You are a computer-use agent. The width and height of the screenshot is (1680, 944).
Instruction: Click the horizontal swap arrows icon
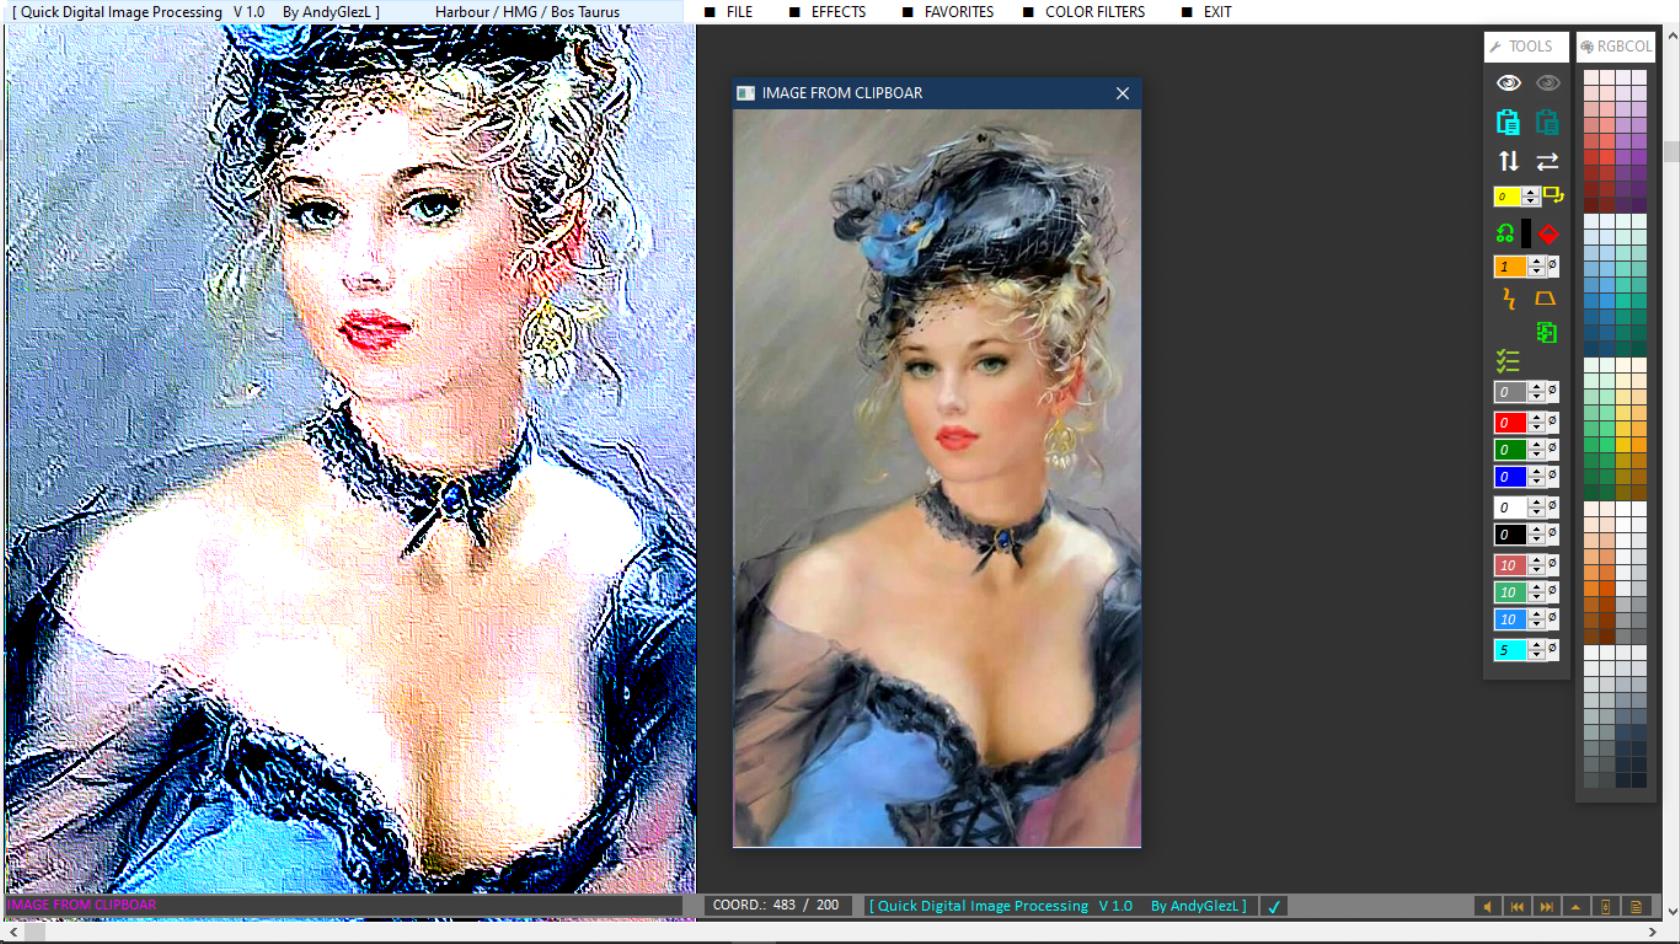point(1547,161)
